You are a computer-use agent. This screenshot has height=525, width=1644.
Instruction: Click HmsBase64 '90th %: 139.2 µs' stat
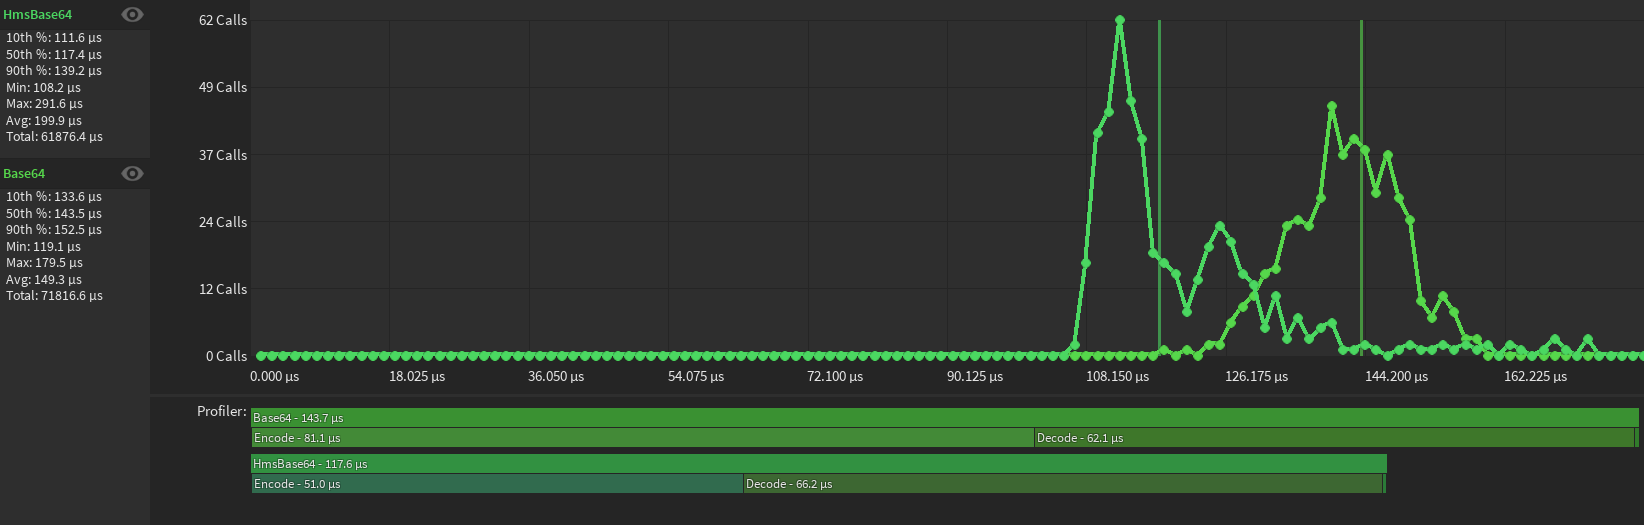tap(54, 71)
